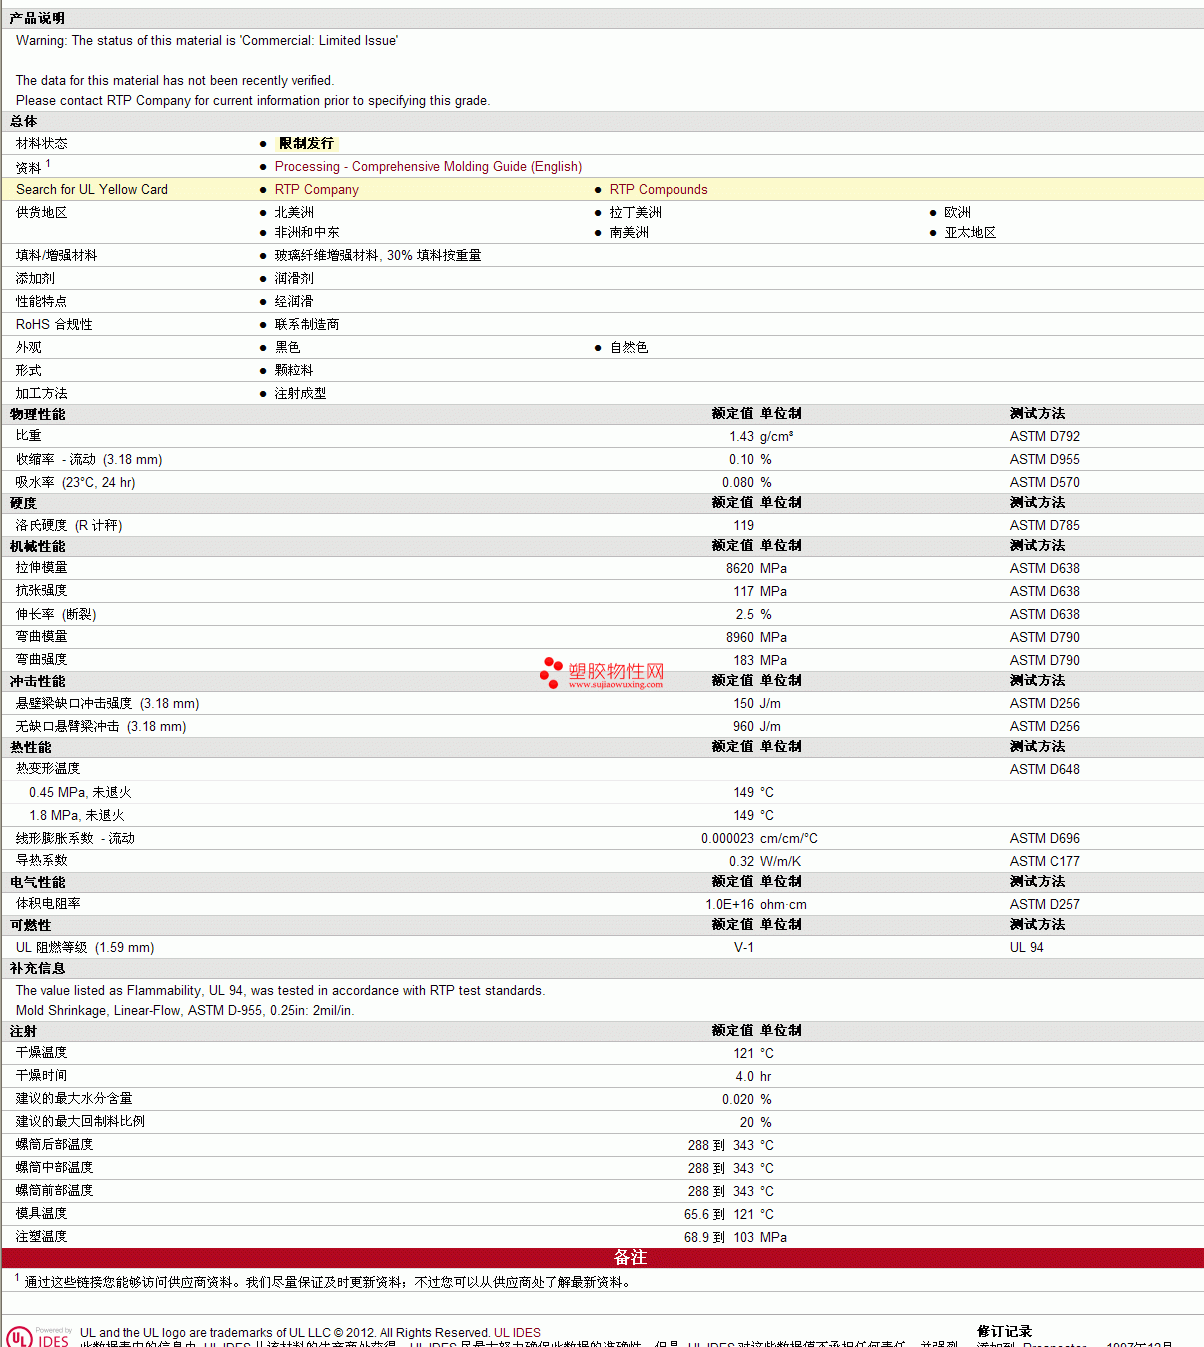1204x1347 pixels.
Task: Click the 'Search for UL Yellow Card' label
Action: click(92, 190)
